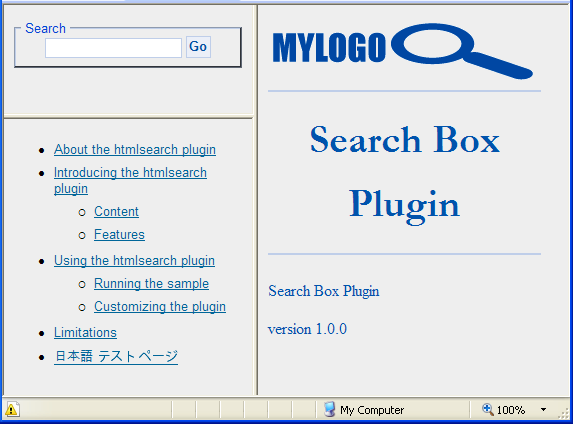
Task: Click the yellow warning icon in status bar
Action: coord(11,410)
